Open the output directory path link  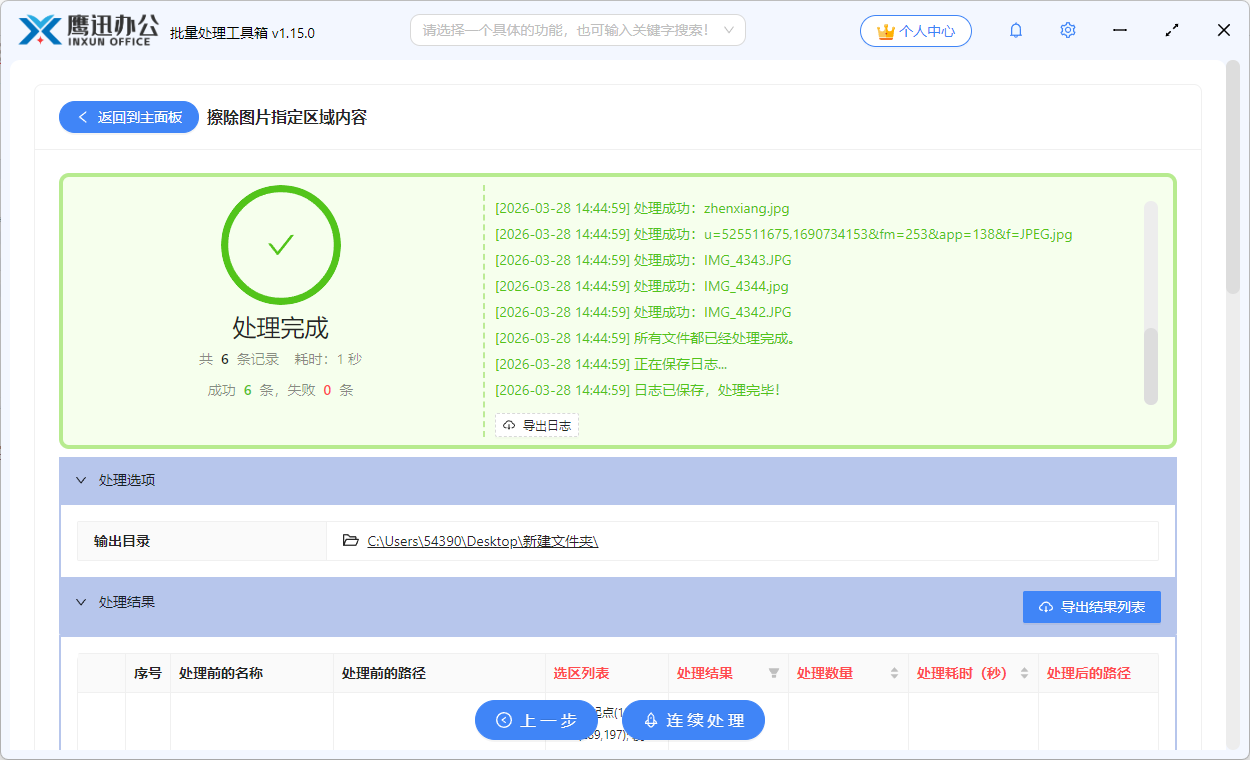point(482,540)
